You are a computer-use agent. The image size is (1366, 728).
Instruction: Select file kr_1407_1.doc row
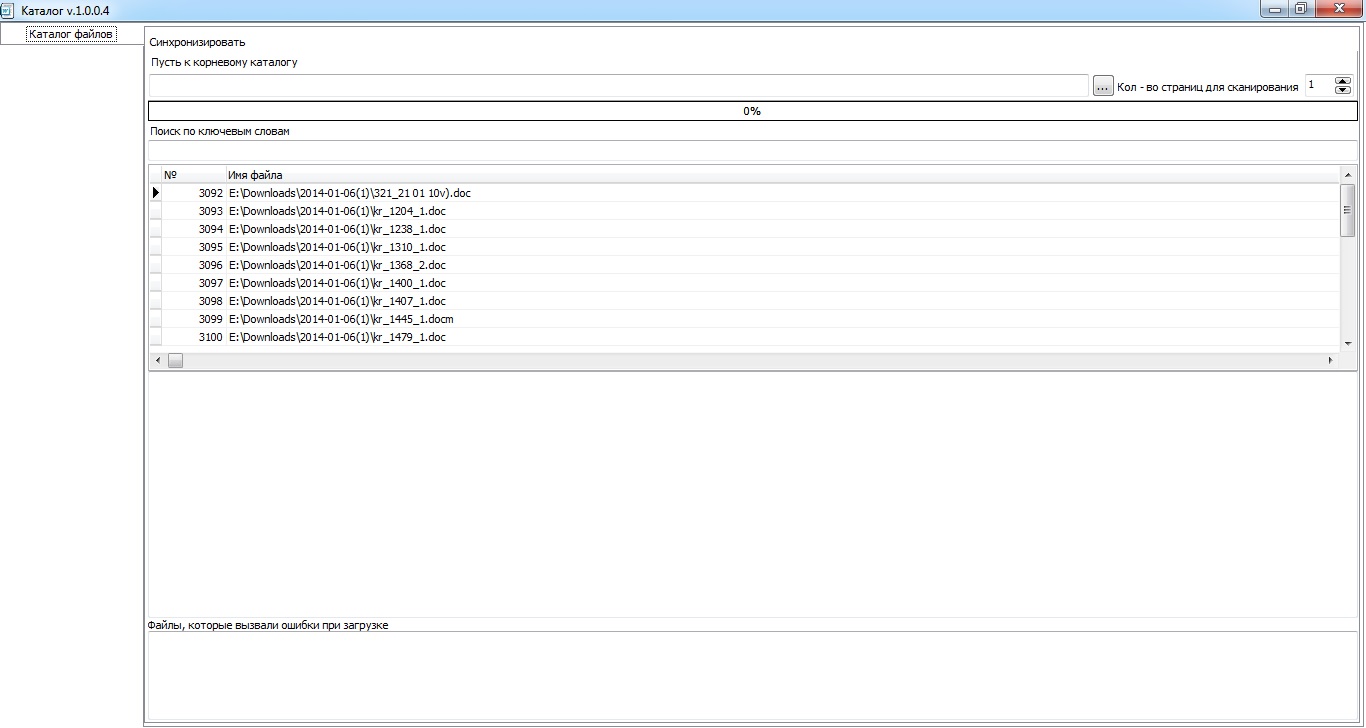(744, 301)
